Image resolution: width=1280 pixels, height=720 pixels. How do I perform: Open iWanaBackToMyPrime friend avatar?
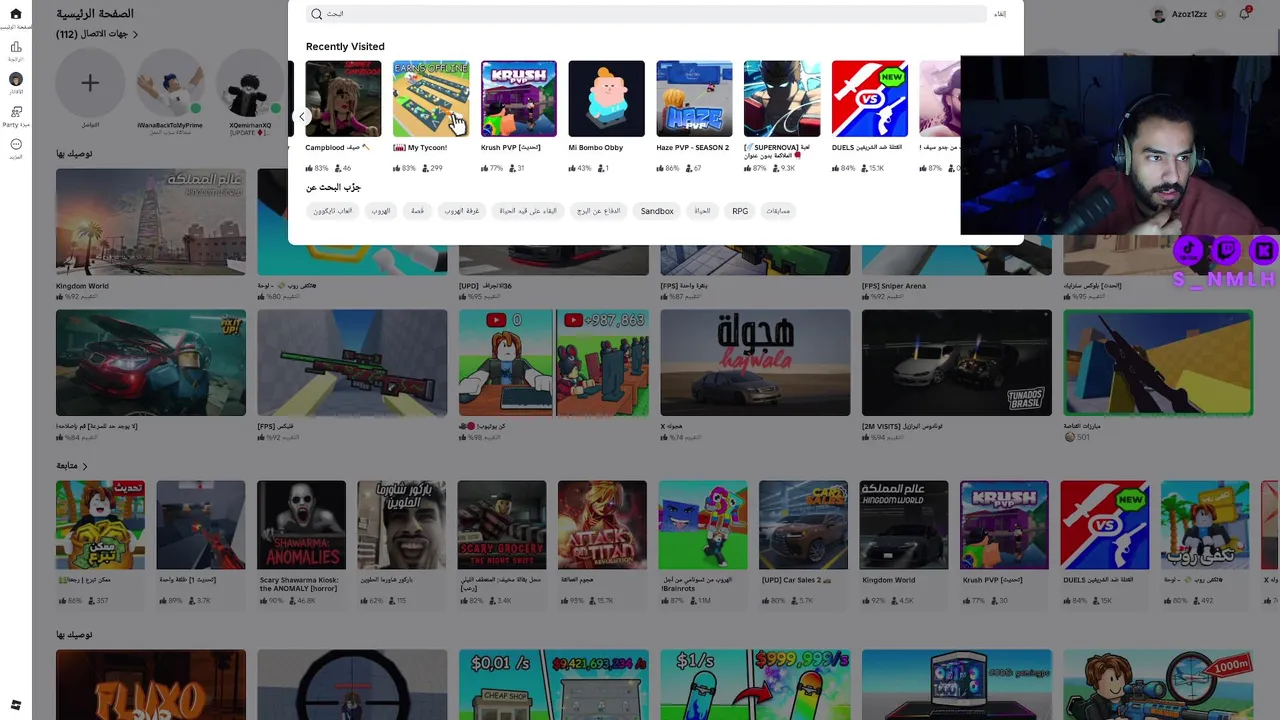(x=170, y=83)
